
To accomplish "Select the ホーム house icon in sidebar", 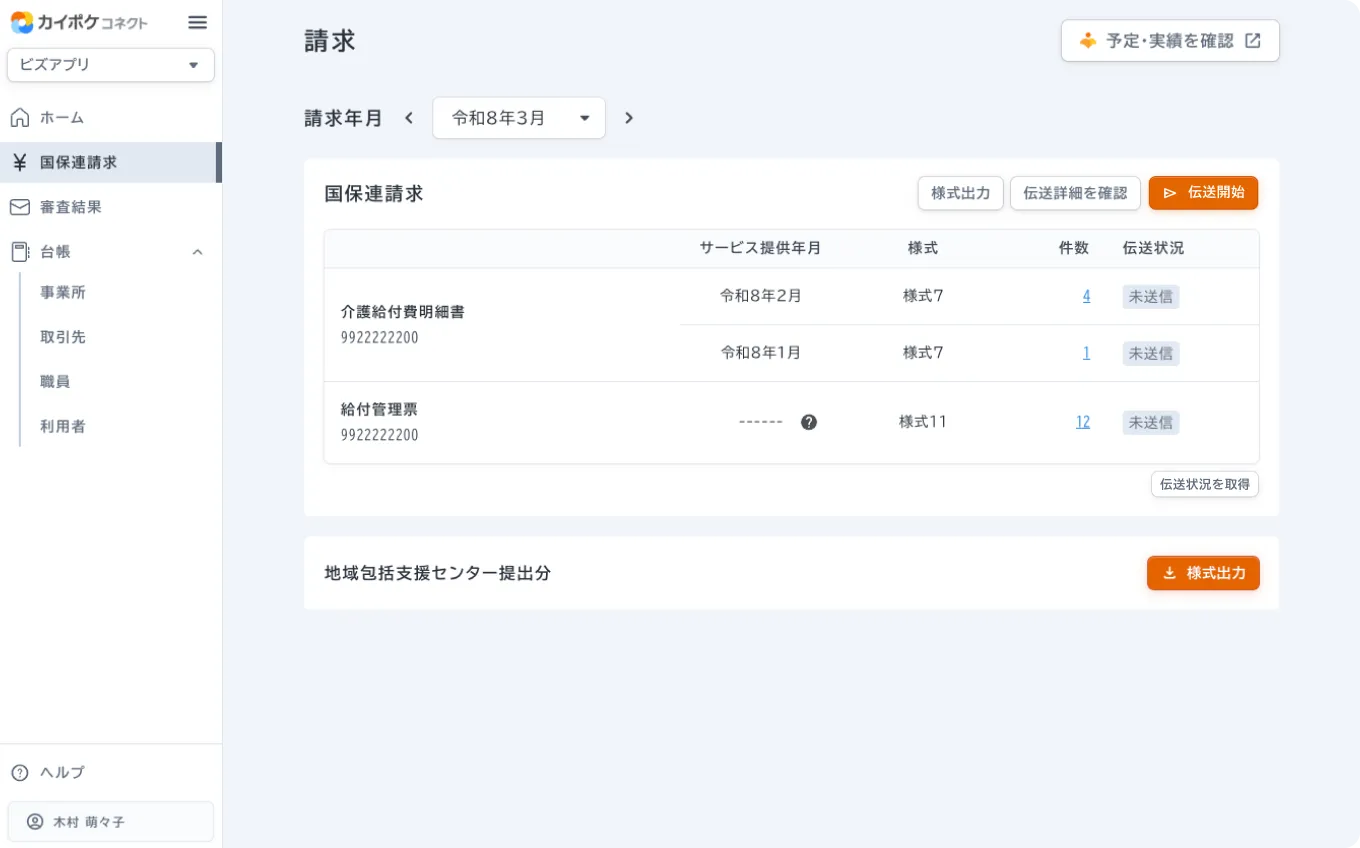I will pyautogui.click(x=20, y=117).
